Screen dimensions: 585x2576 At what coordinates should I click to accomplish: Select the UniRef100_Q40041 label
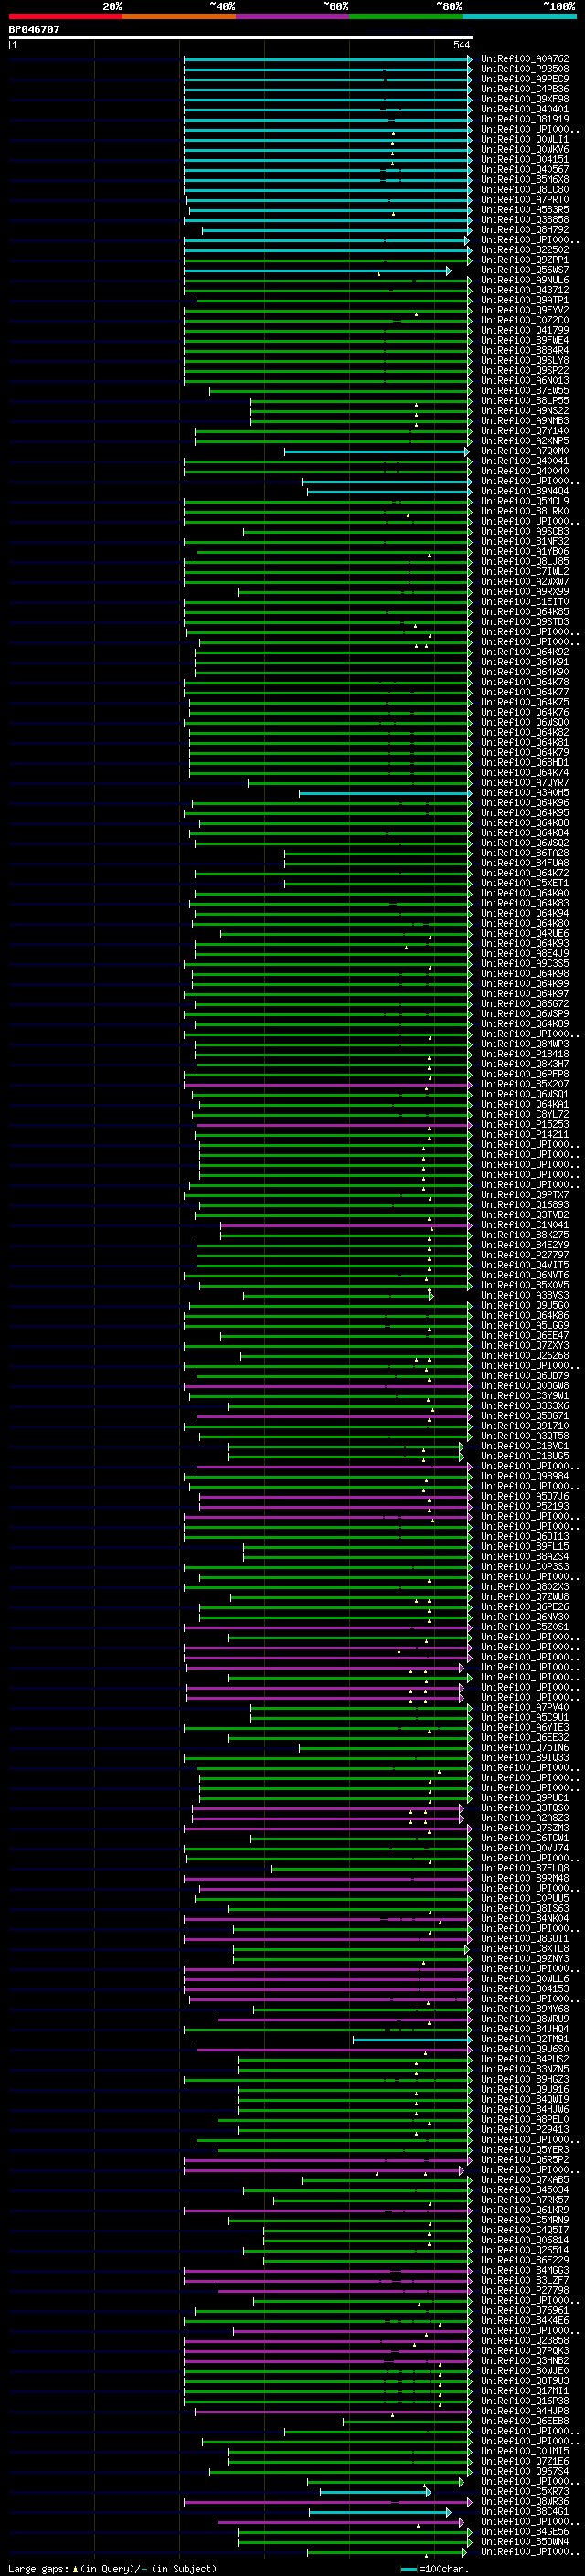pyautogui.click(x=525, y=461)
